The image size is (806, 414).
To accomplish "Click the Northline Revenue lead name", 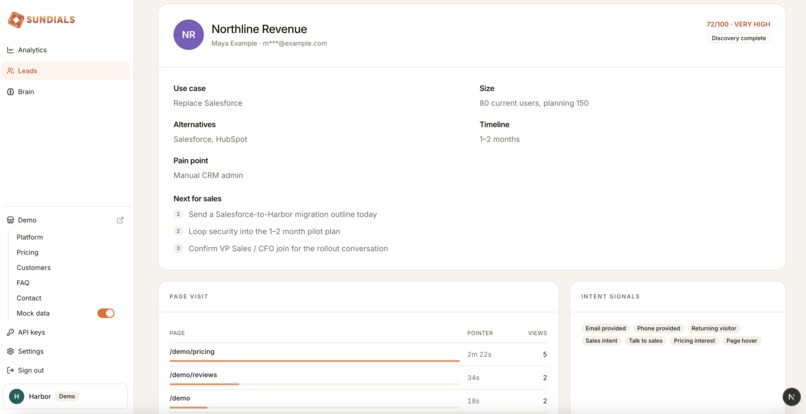I will click(x=259, y=29).
